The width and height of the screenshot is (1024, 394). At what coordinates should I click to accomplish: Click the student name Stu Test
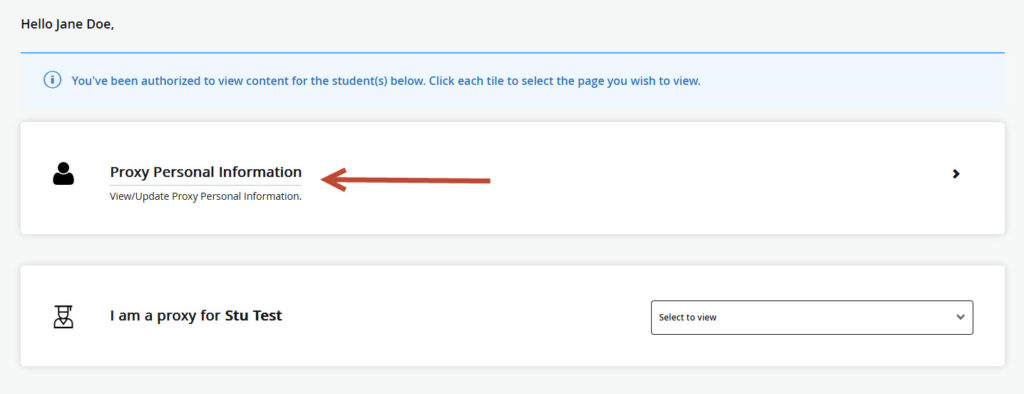(253, 316)
